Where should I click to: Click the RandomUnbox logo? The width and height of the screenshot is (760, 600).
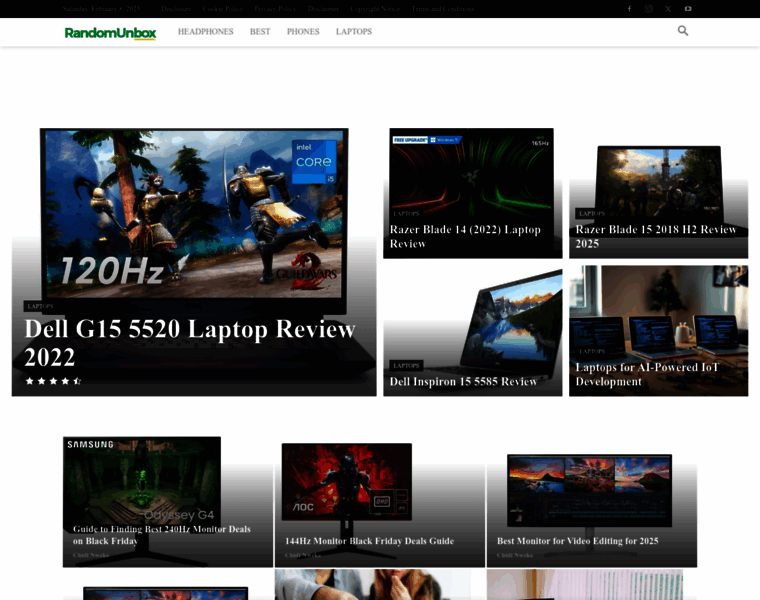[x=111, y=32]
